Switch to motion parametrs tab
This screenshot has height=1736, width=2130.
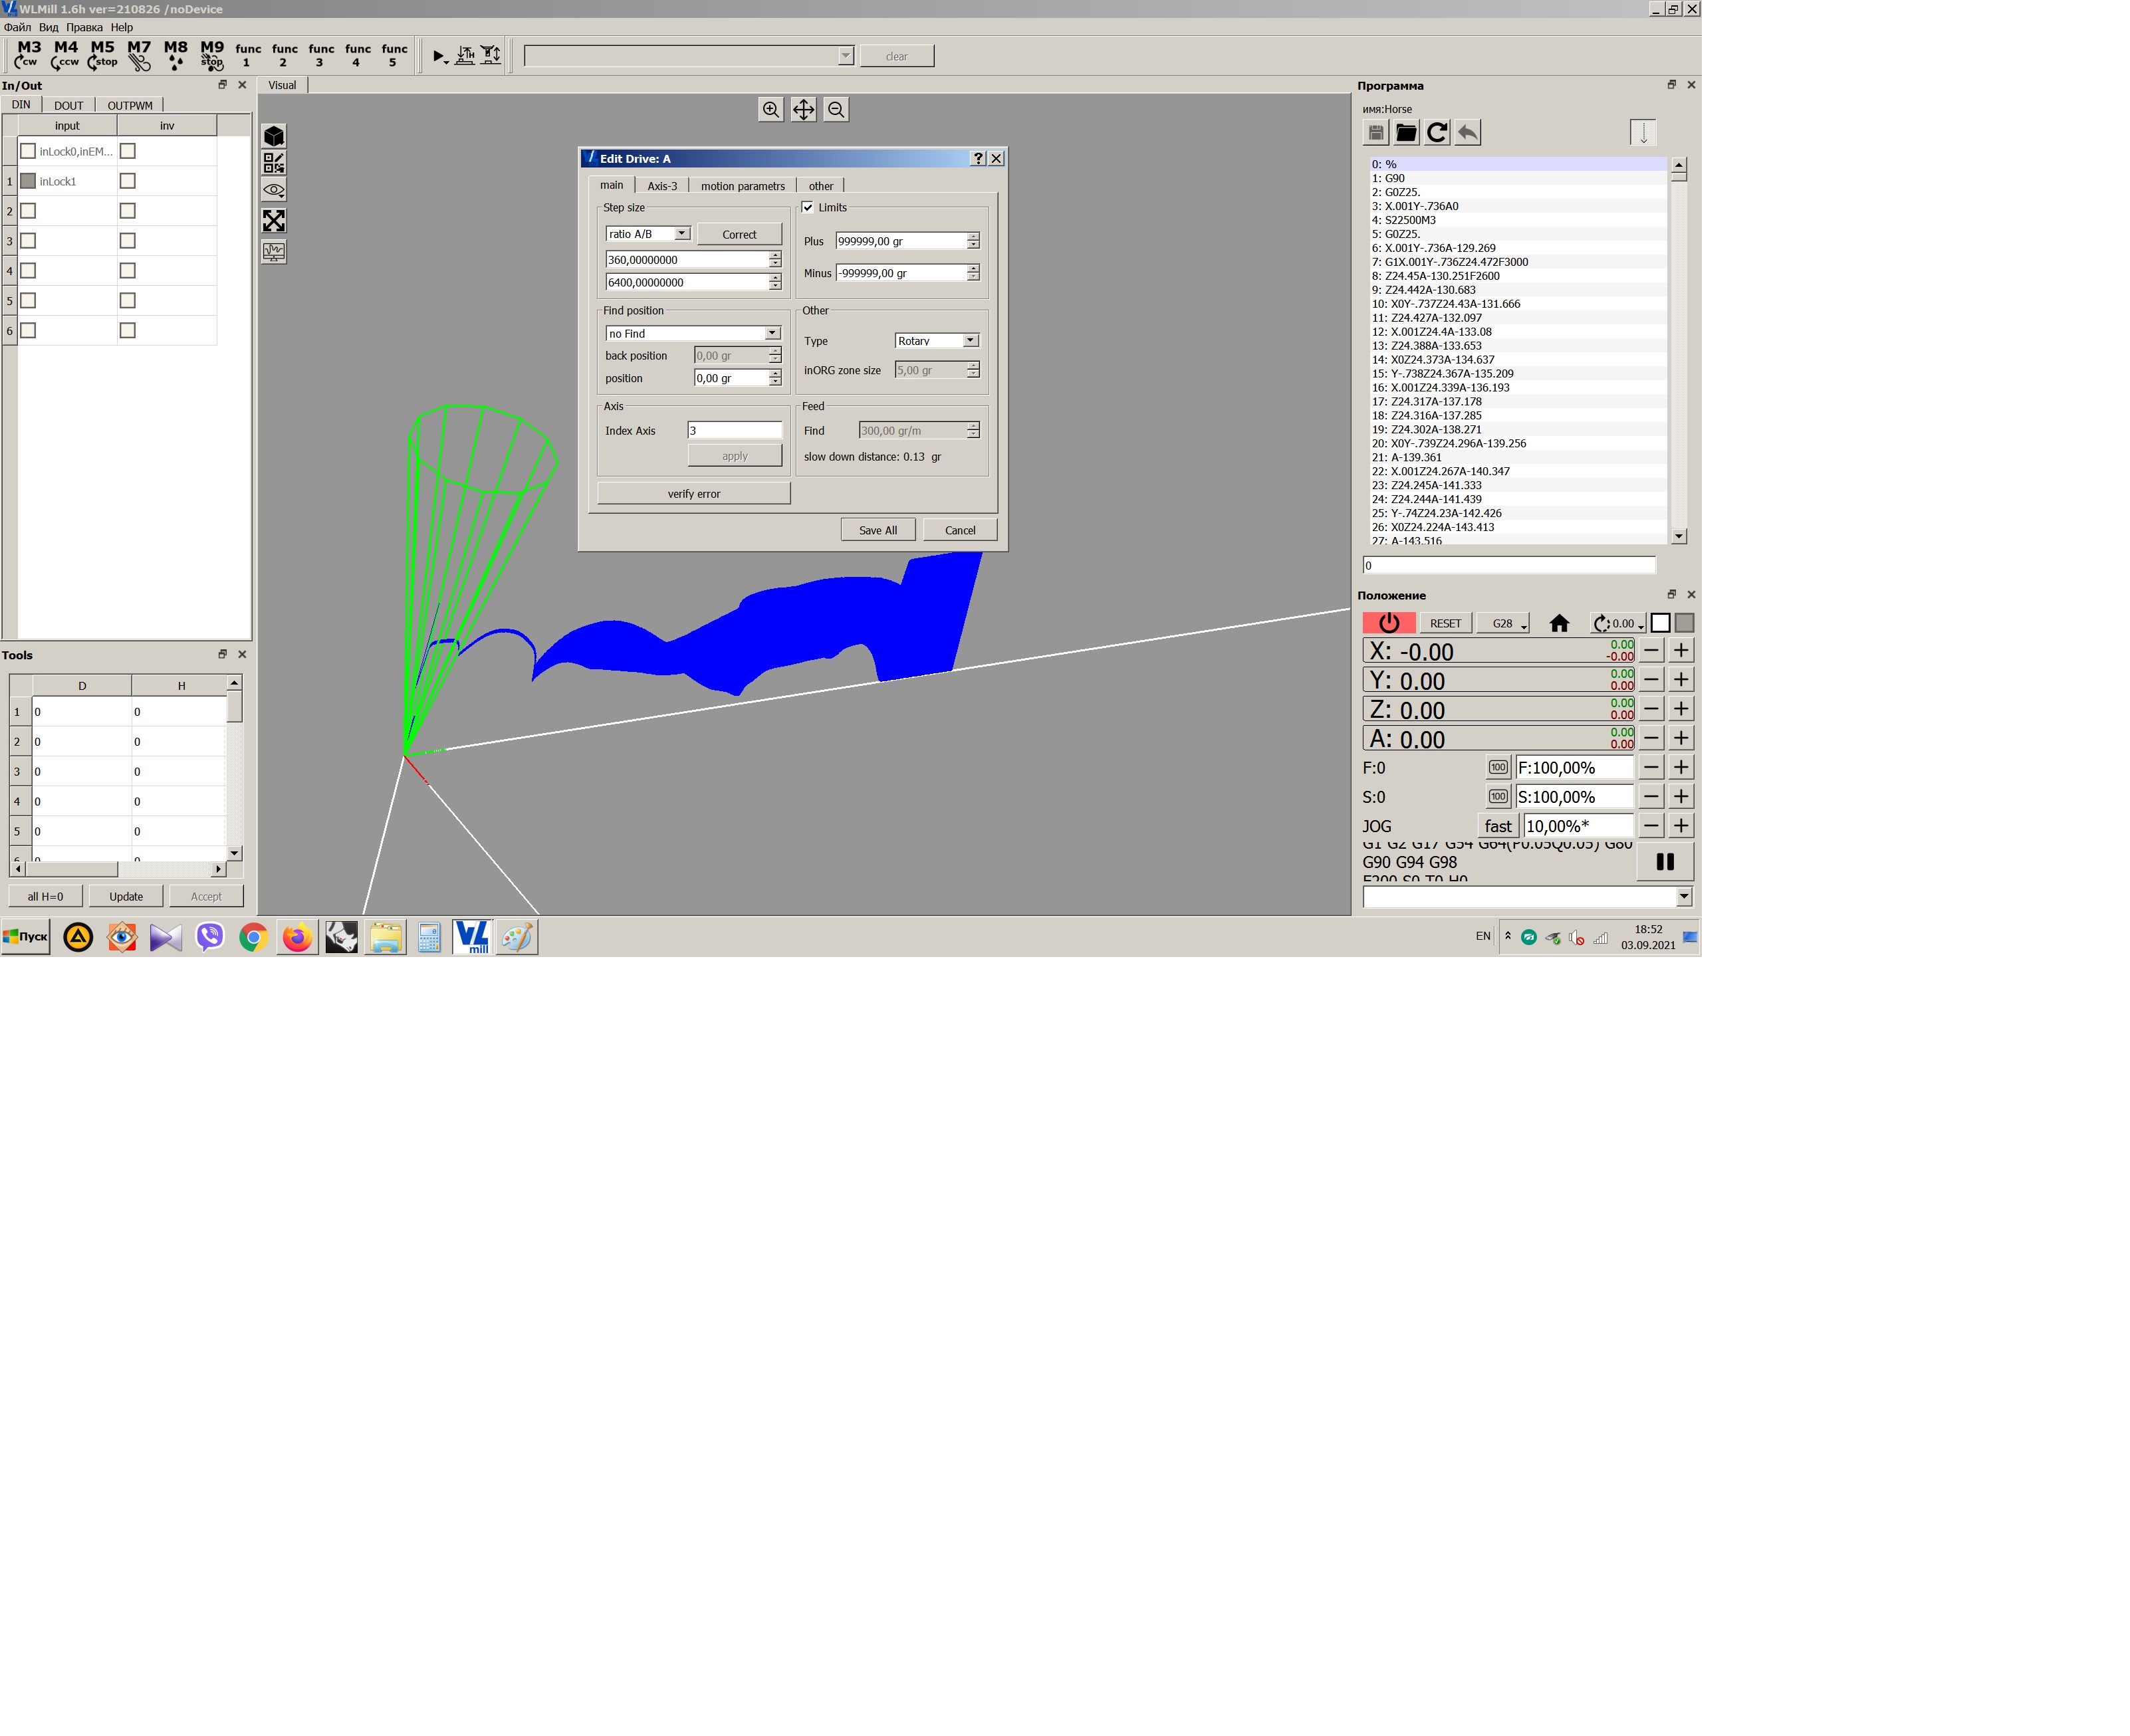[742, 186]
